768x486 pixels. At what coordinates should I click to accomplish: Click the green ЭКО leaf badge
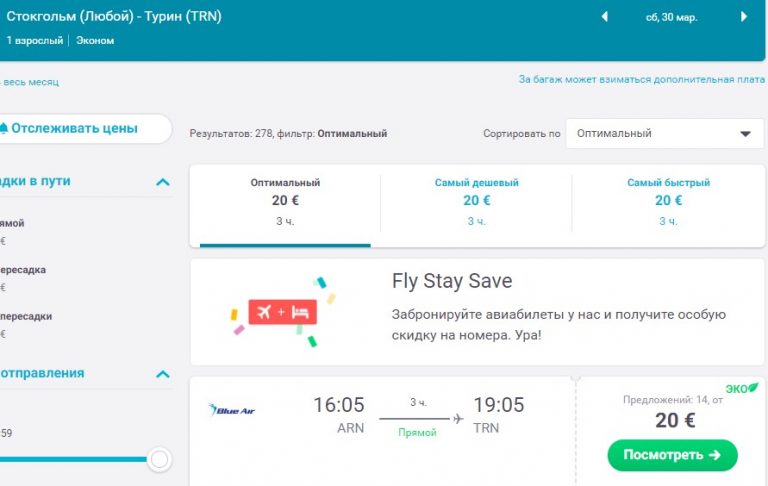(741, 387)
